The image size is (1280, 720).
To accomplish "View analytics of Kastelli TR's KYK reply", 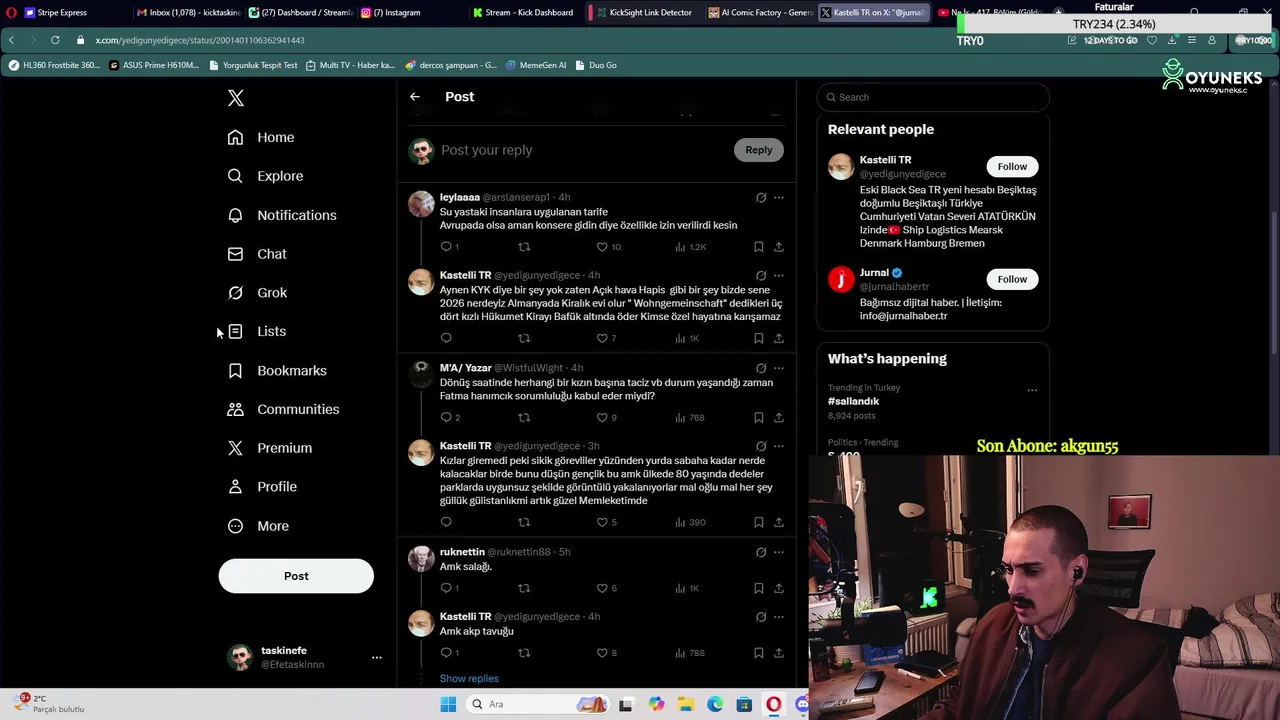I will pos(688,338).
